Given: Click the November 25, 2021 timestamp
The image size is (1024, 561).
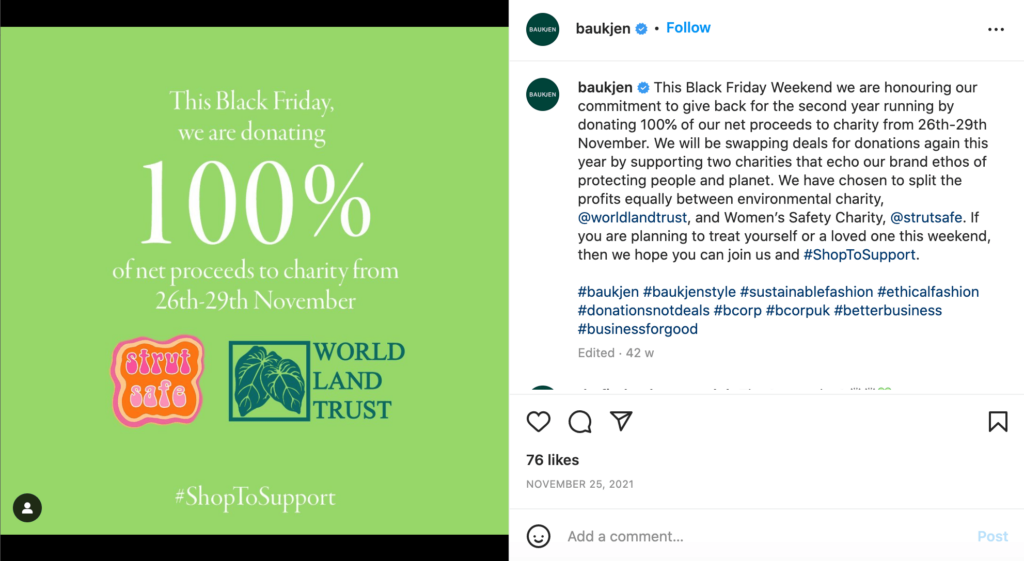Looking at the screenshot, I should pyautogui.click(x=580, y=484).
